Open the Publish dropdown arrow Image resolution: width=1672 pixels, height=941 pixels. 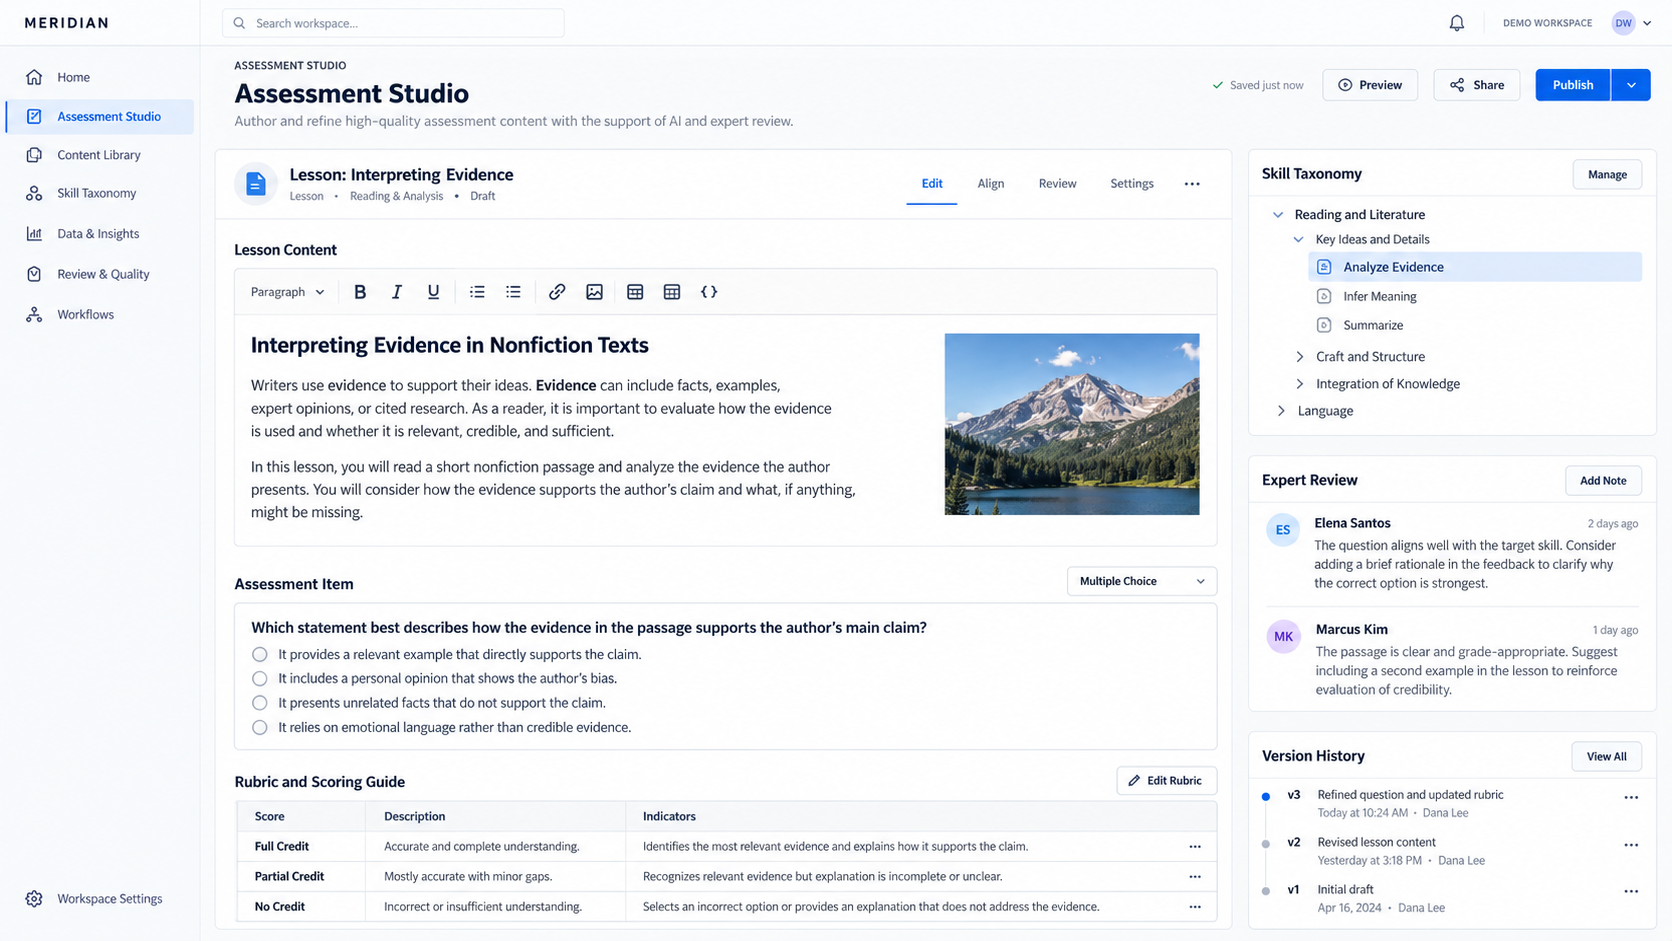(x=1631, y=85)
